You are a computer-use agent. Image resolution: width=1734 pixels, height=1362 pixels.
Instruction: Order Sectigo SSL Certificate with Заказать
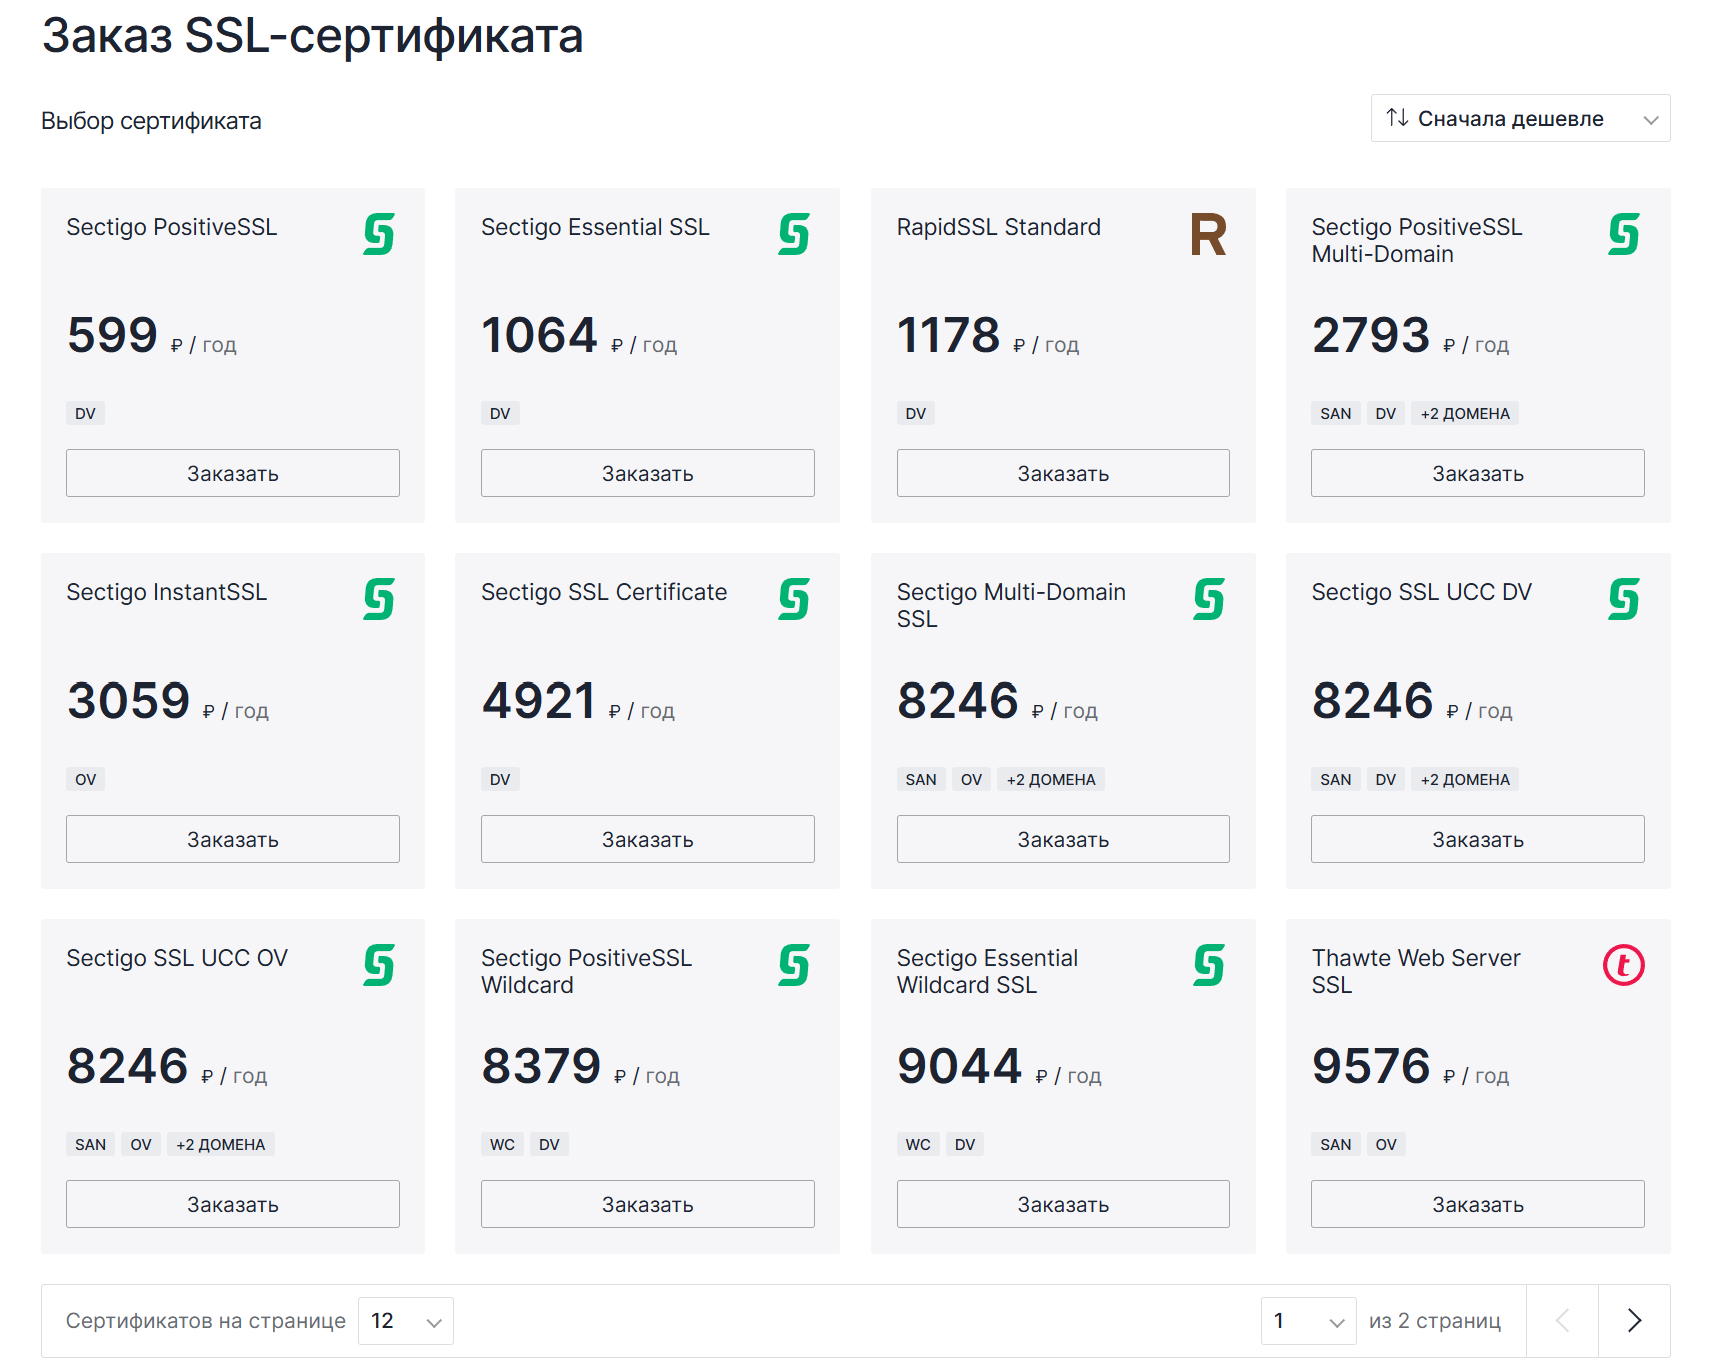tap(648, 839)
